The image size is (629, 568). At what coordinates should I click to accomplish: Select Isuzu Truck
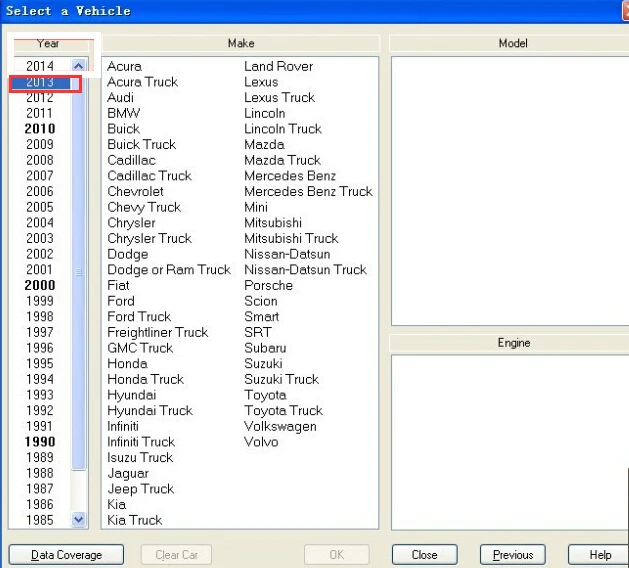(x=140, y=457)
